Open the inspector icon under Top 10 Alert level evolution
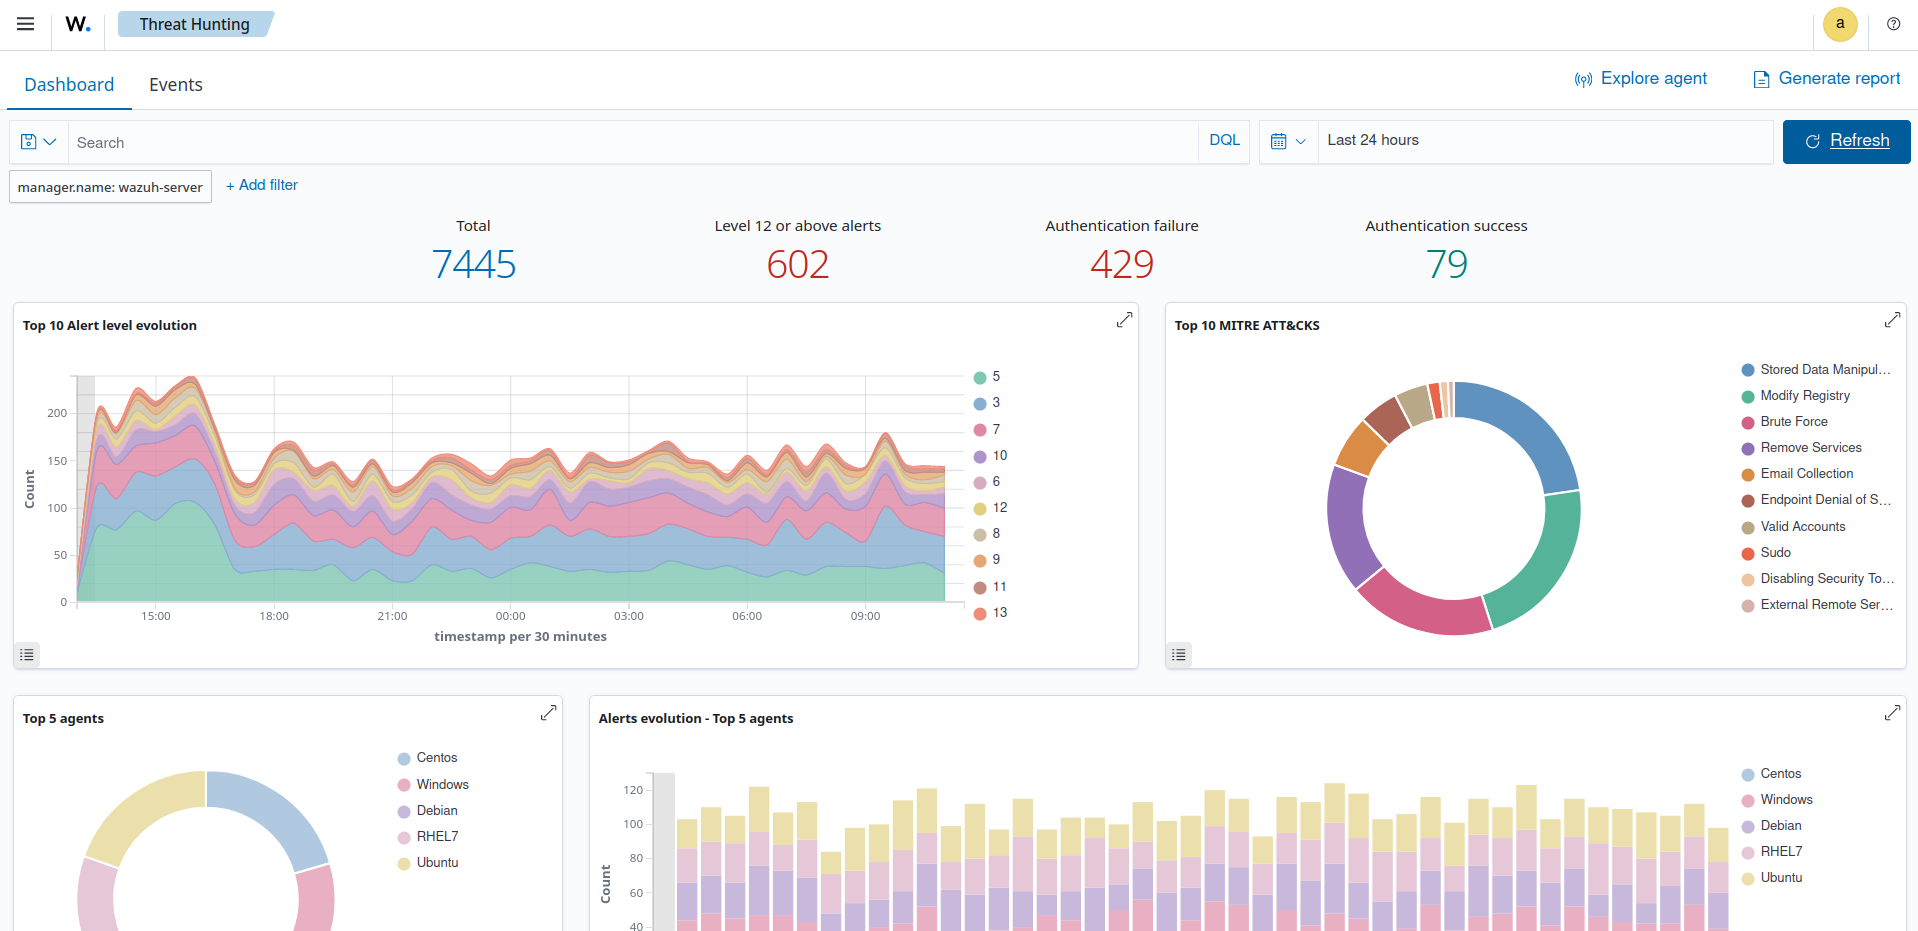1918x931 pixels. click(27, 655)
